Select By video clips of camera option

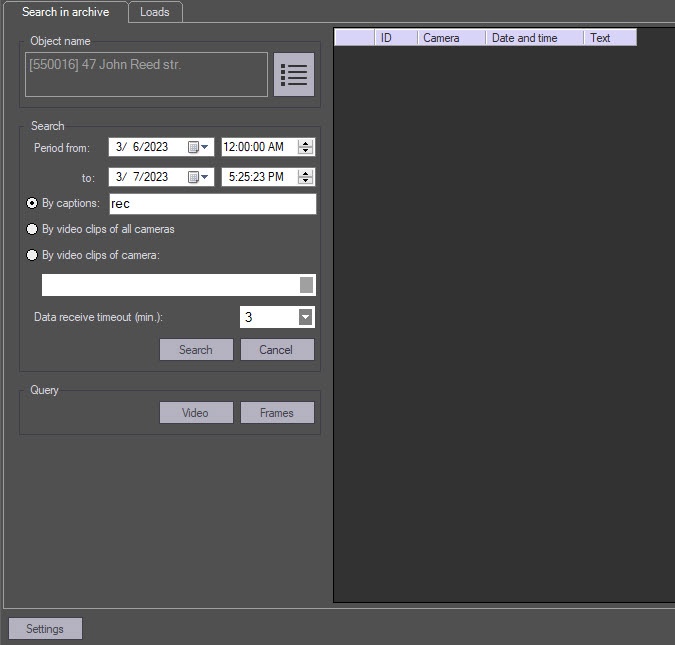click(x=32, y=255)
